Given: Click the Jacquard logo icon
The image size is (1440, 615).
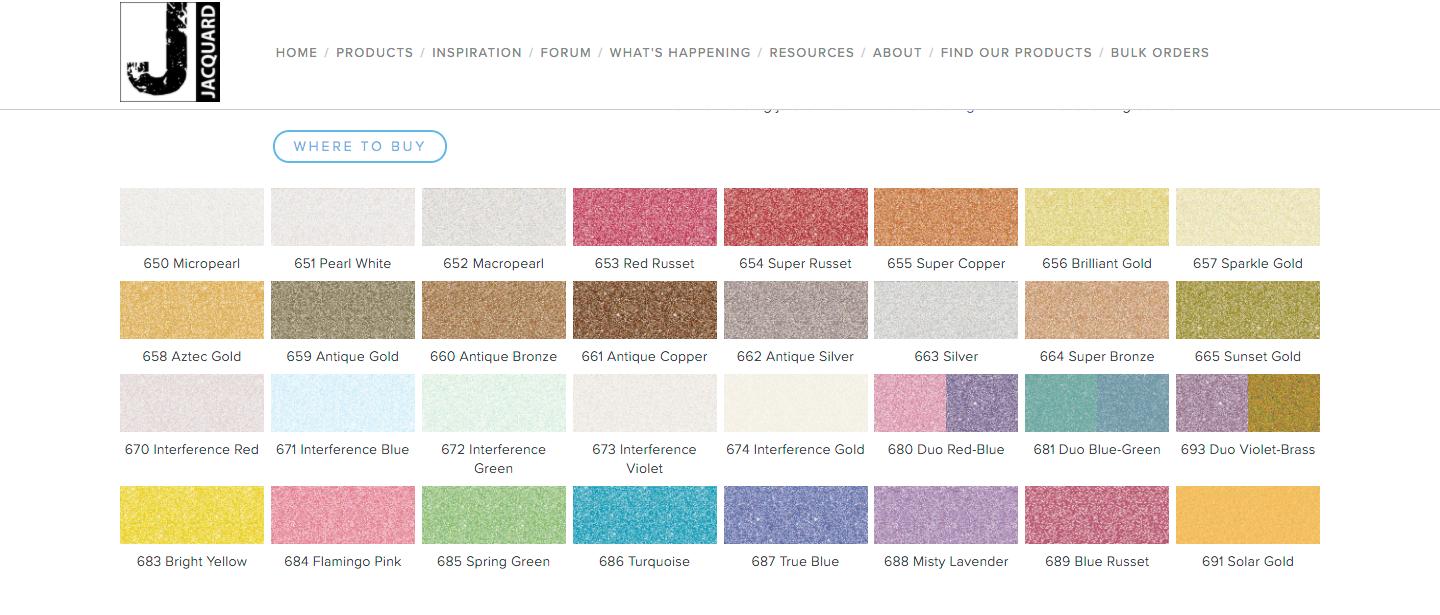Looking at the screenshot, I should [170, 52].
